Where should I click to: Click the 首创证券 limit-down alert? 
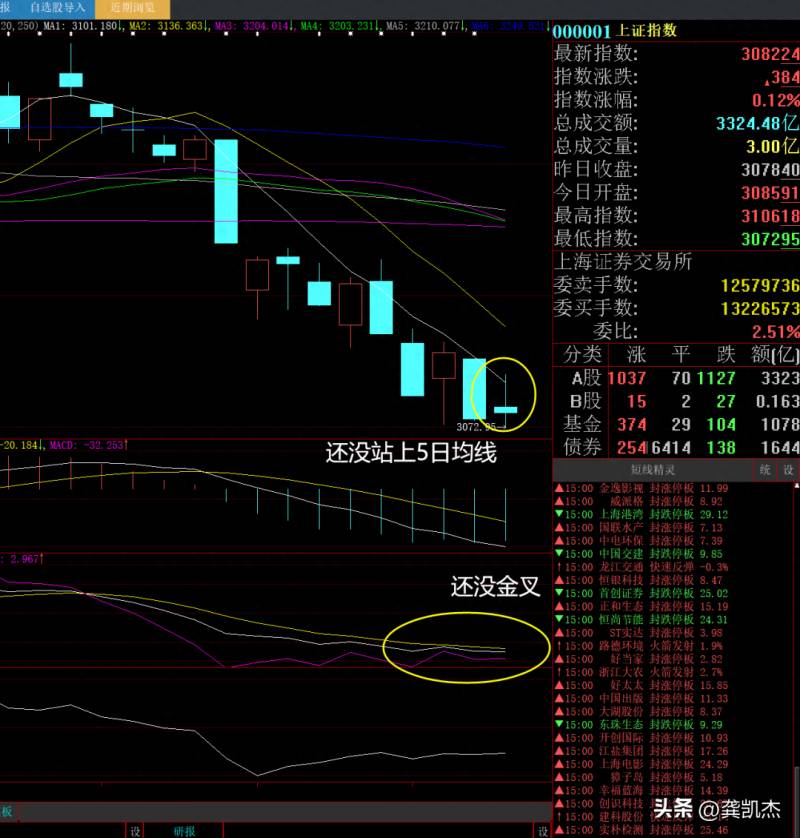(x=641, y=593)
